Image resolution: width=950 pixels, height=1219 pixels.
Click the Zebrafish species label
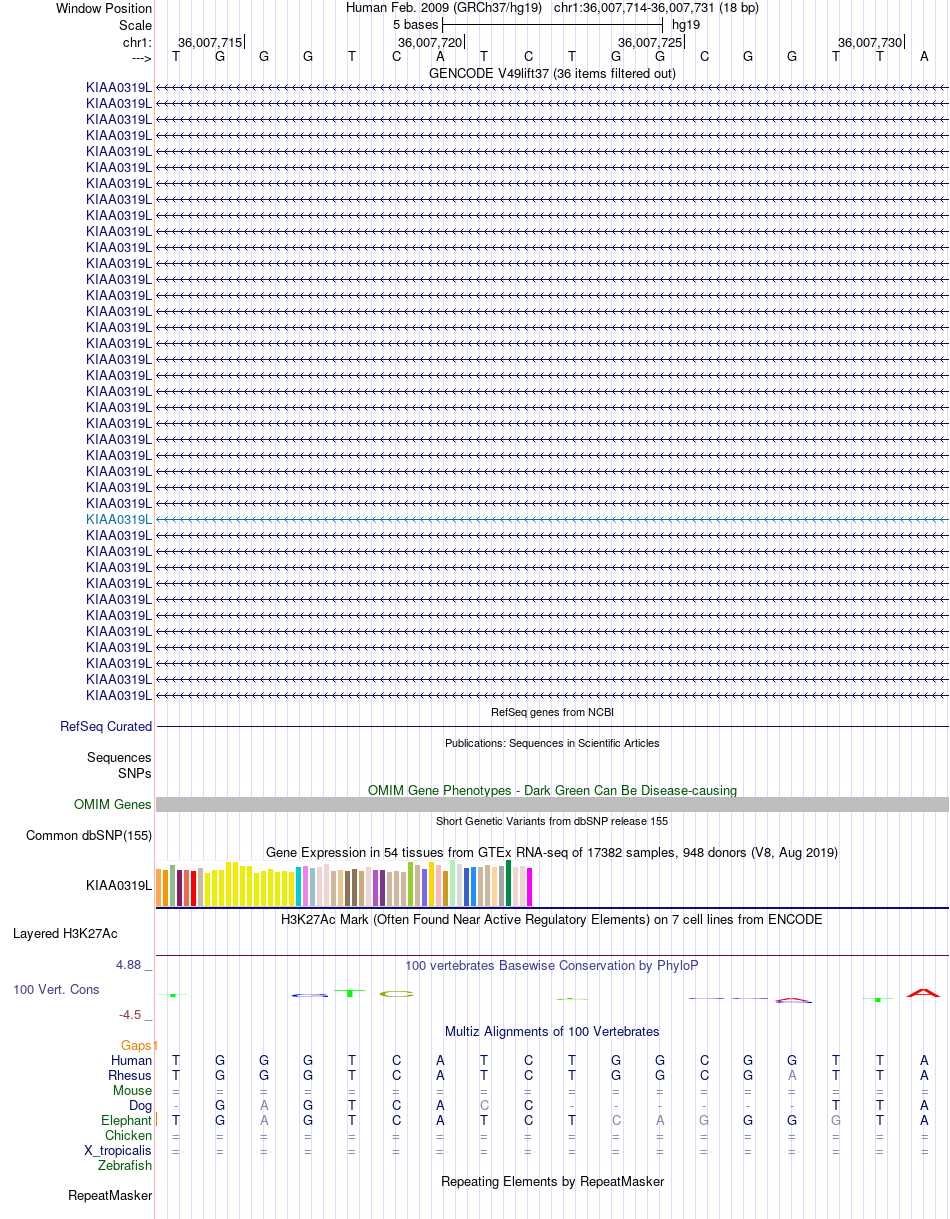[125, 1166]
